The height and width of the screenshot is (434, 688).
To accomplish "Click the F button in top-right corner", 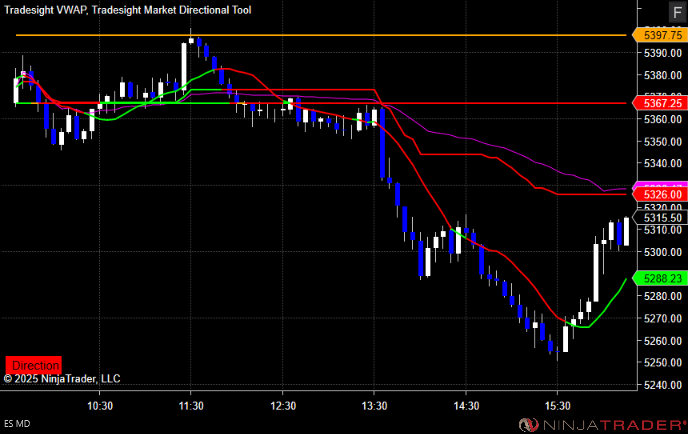I will 677,12.
